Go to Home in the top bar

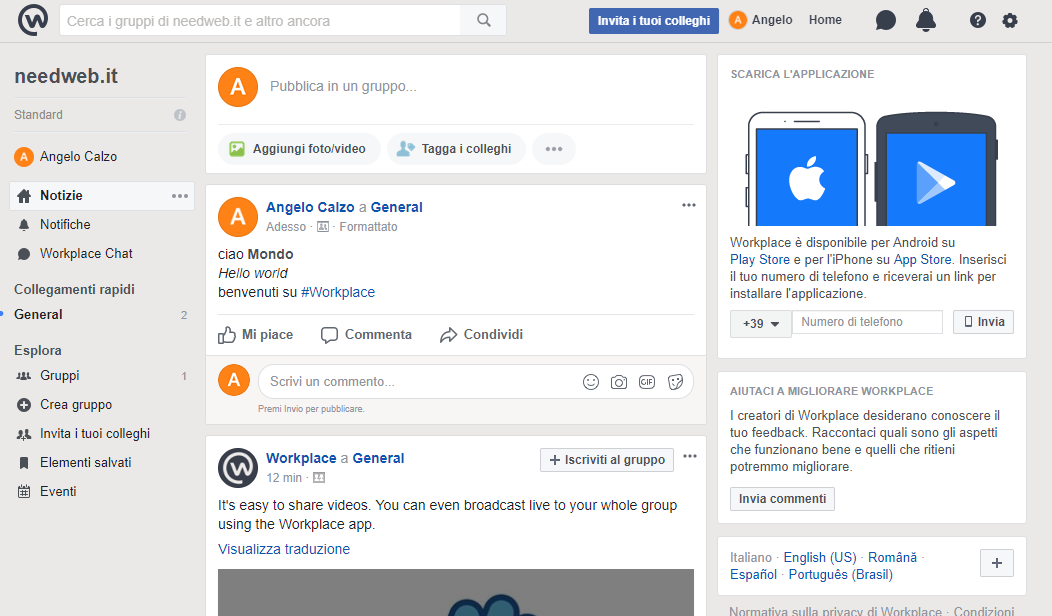[x=825, y=20]
